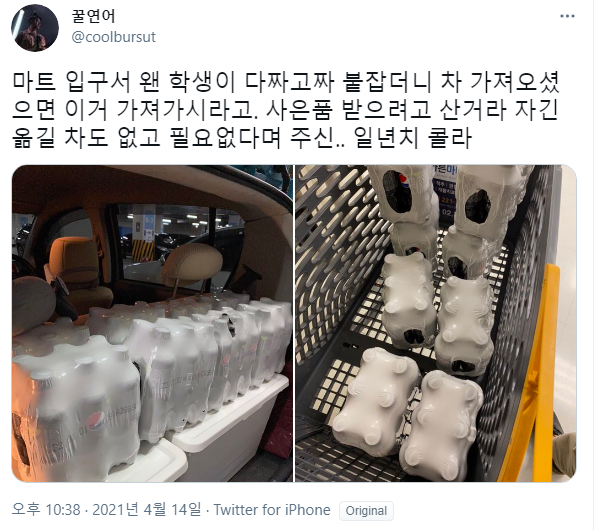Click the blue sign behind the packs in the right photo
Viewport: 595px width, 530px height.
(445, 192)
